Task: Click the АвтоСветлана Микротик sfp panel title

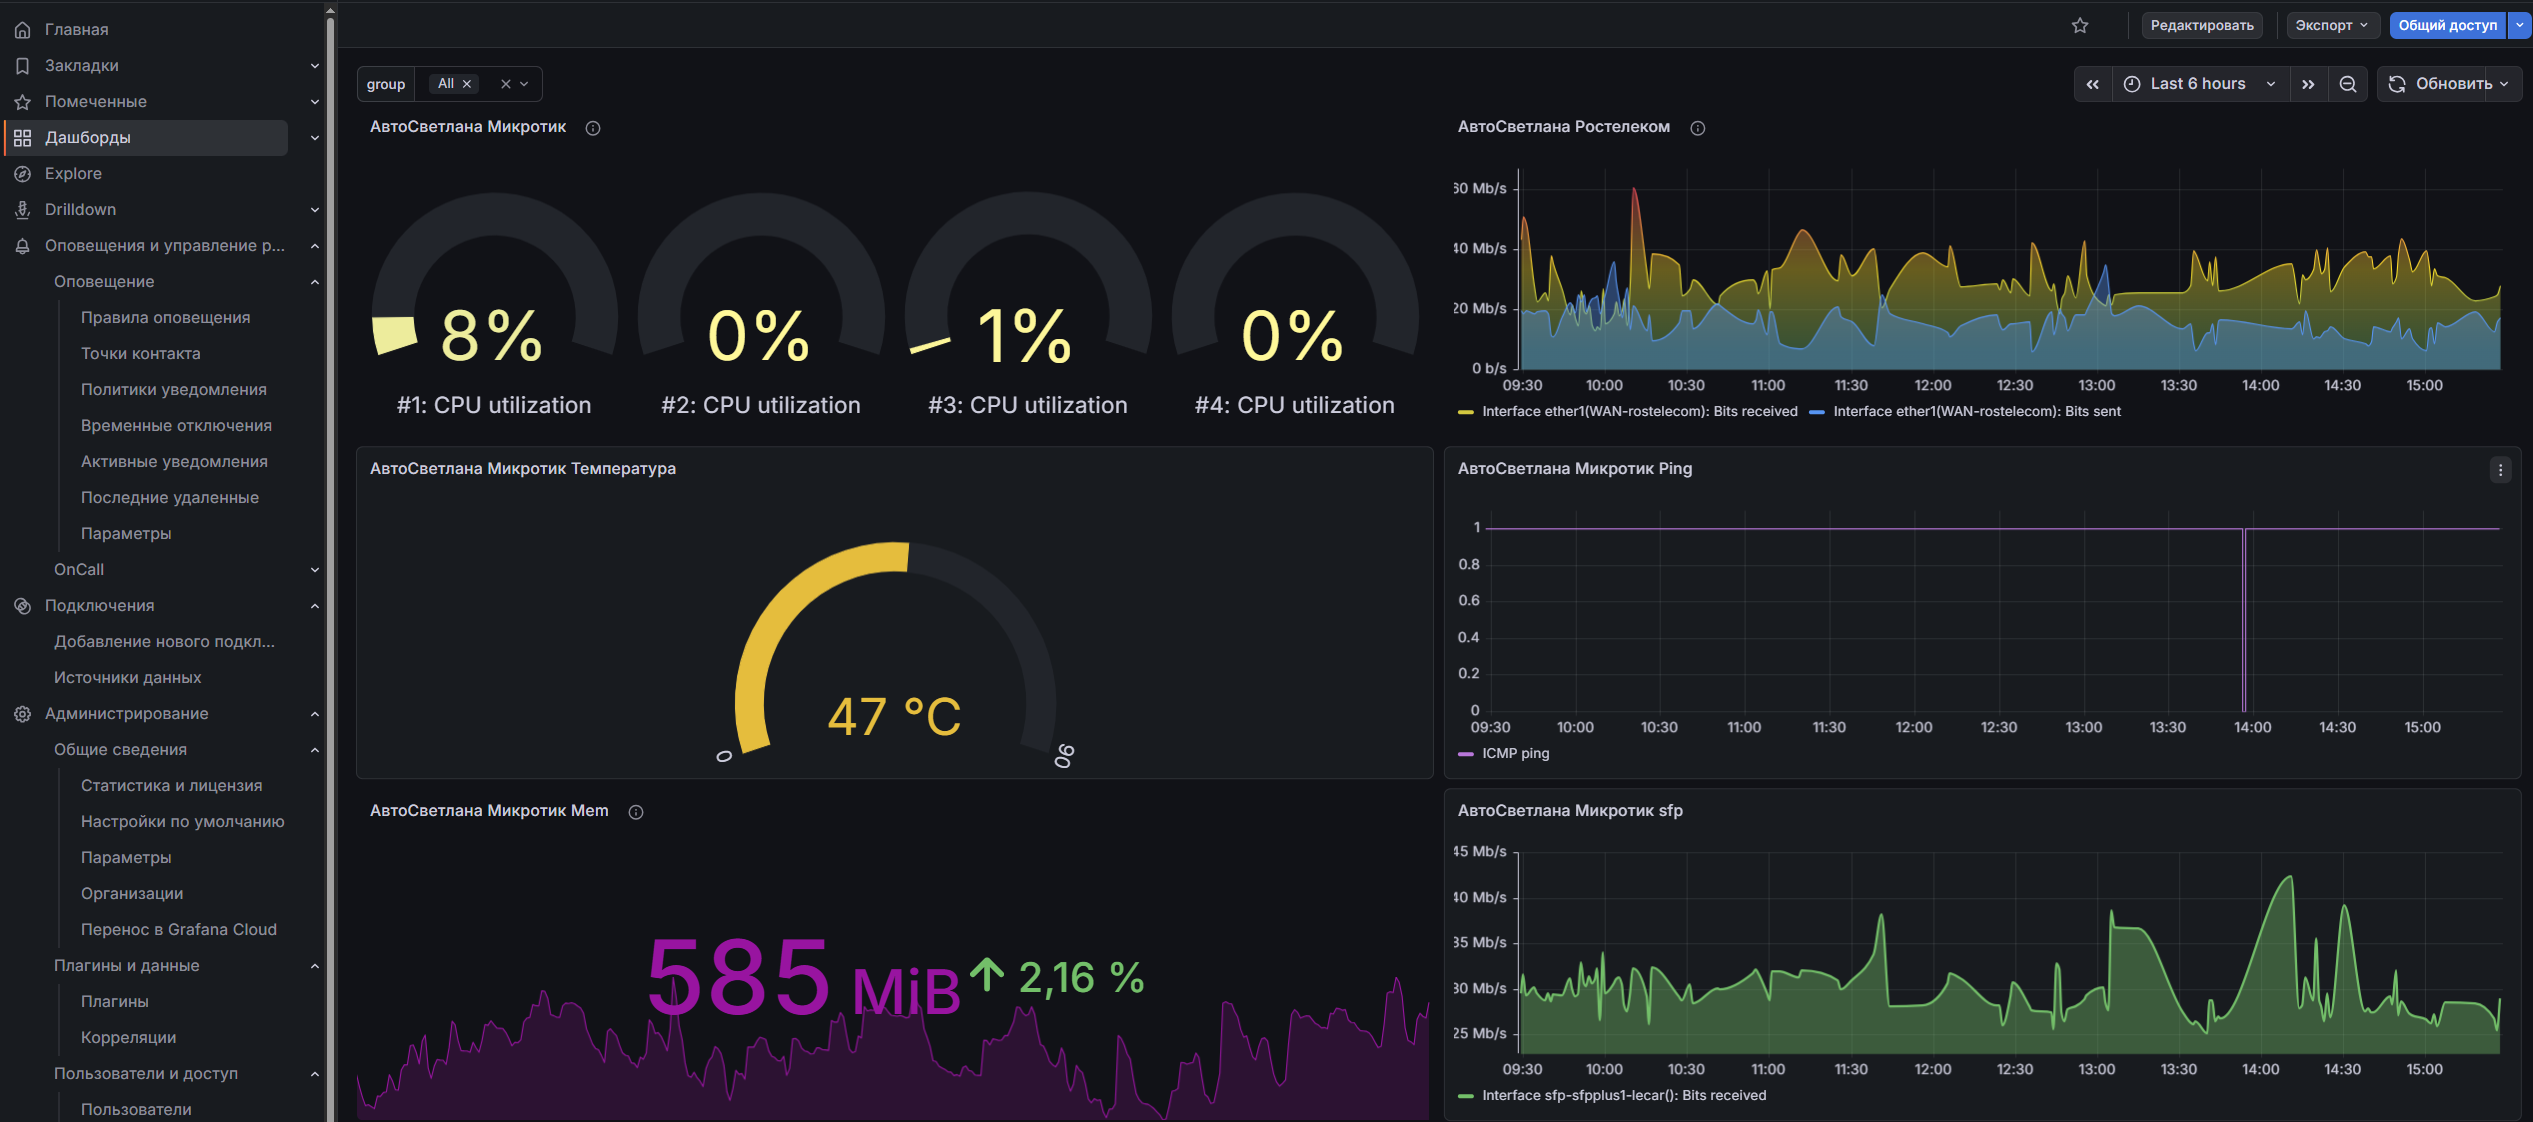Action: (1570, 811)
